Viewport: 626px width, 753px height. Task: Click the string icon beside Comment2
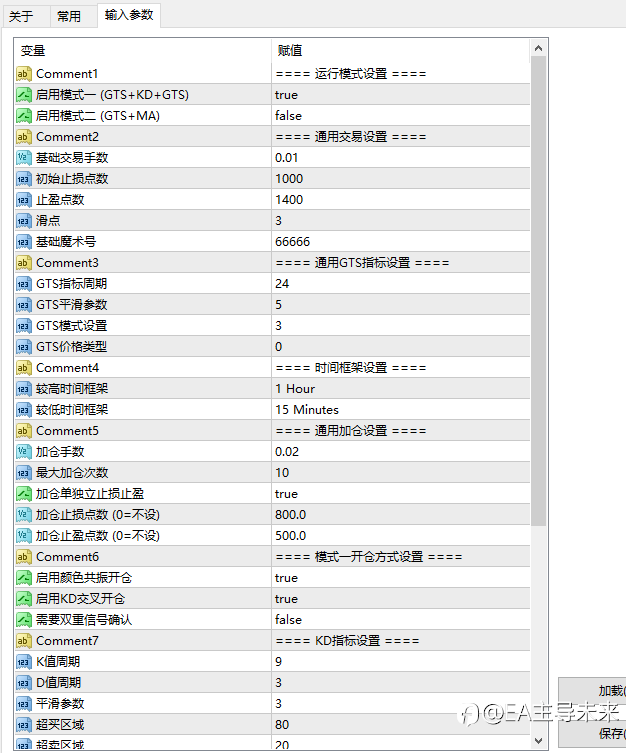point(24,137)
